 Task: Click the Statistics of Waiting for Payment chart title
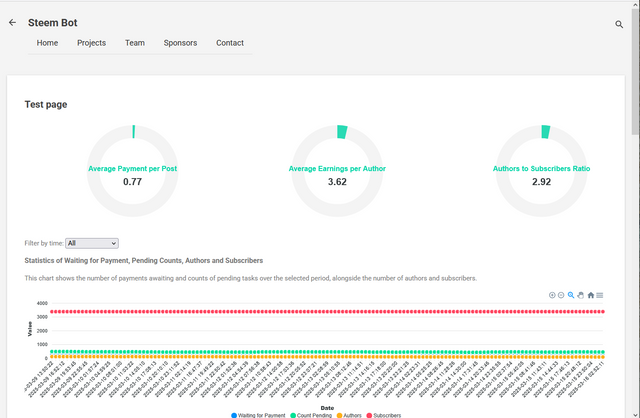pos(144,260)
